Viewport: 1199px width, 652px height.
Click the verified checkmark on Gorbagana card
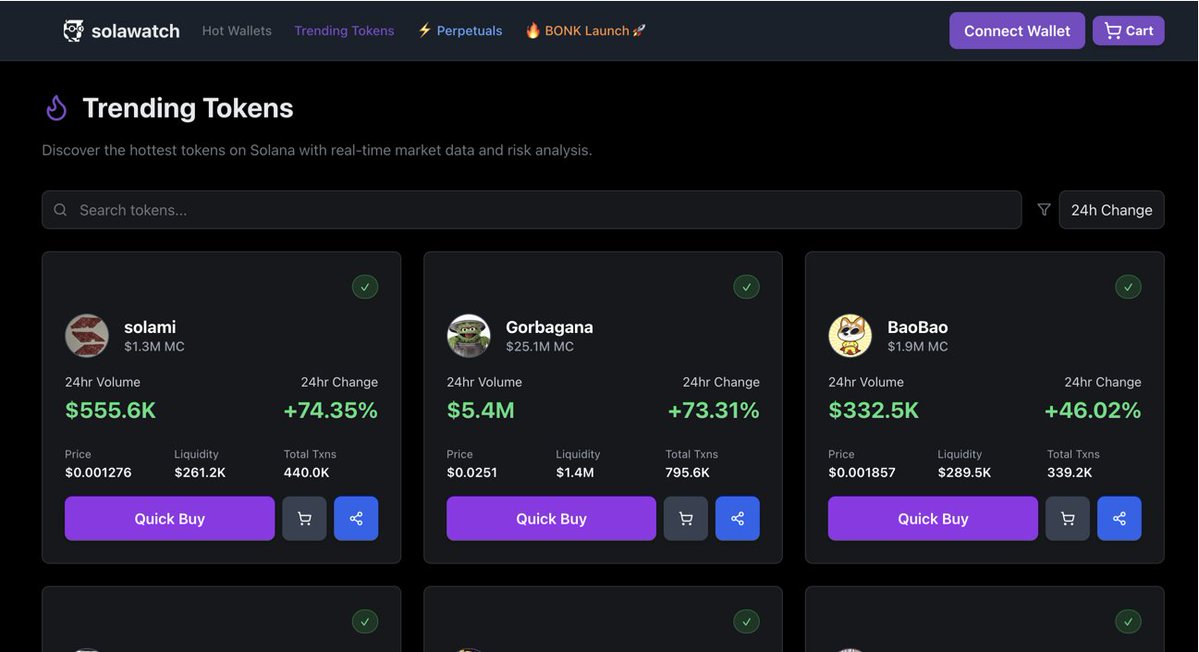click(x=746, y=287)
